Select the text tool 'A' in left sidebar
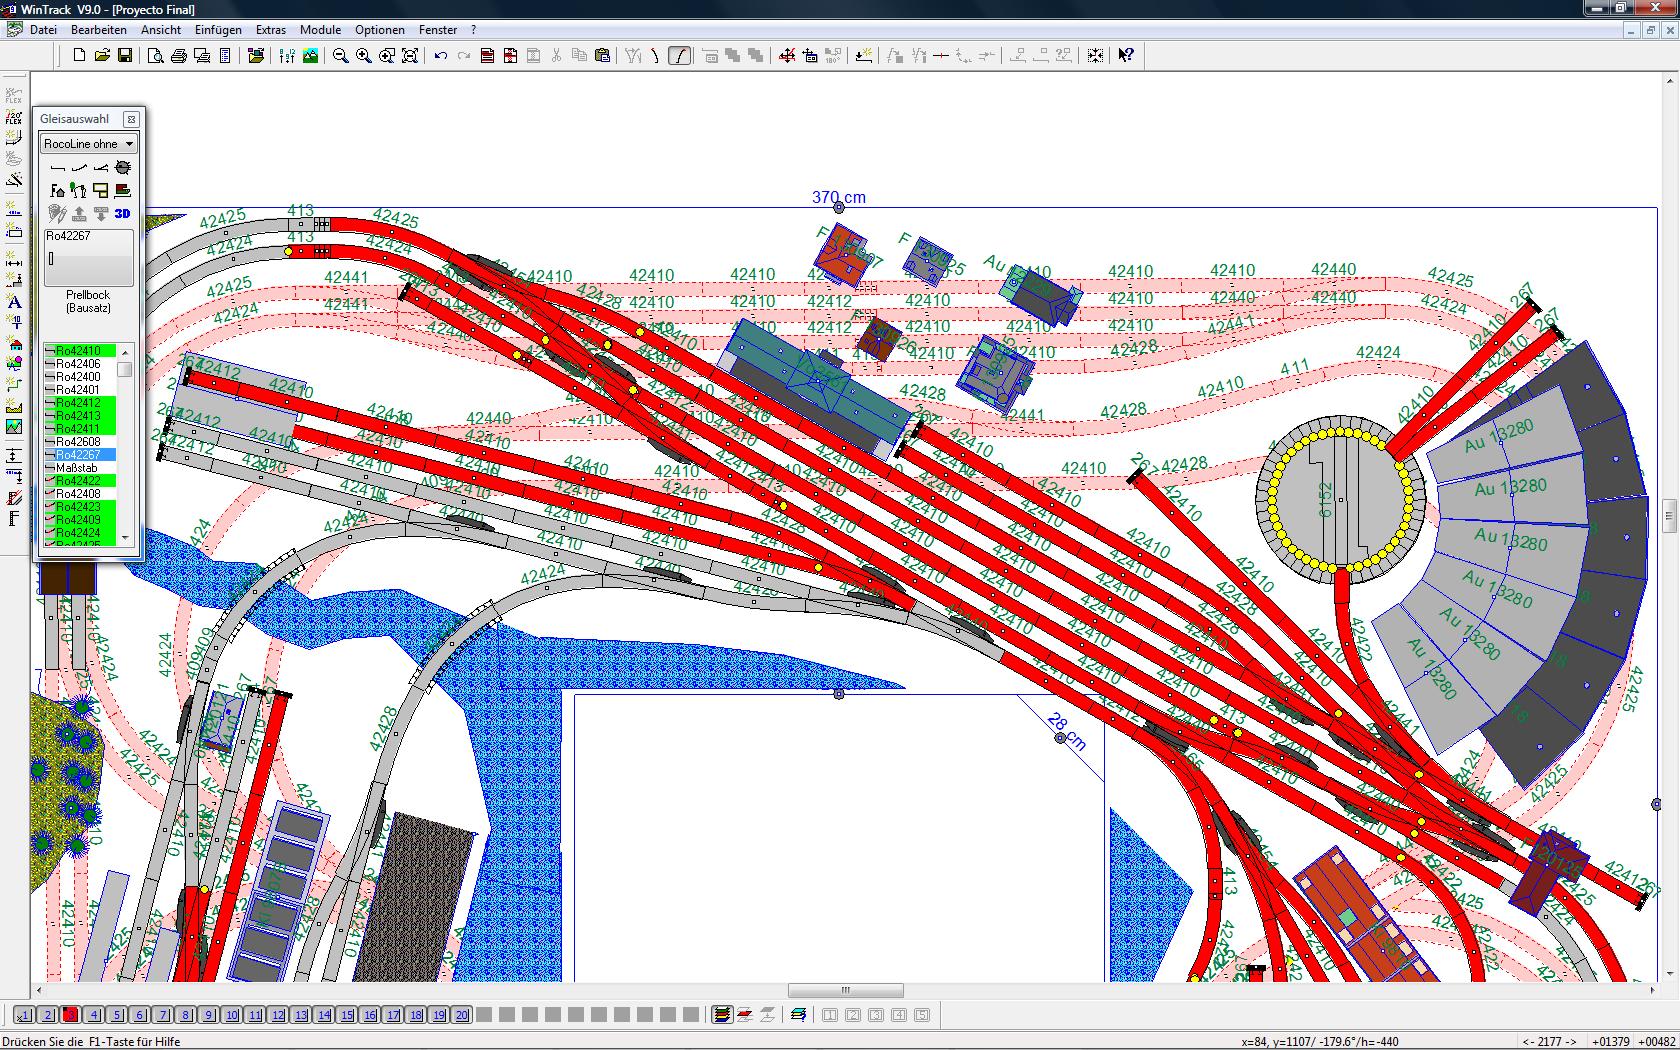The width and height of the screenshot is (1680, 1050). pyautogui.click(x=14, y=301)
